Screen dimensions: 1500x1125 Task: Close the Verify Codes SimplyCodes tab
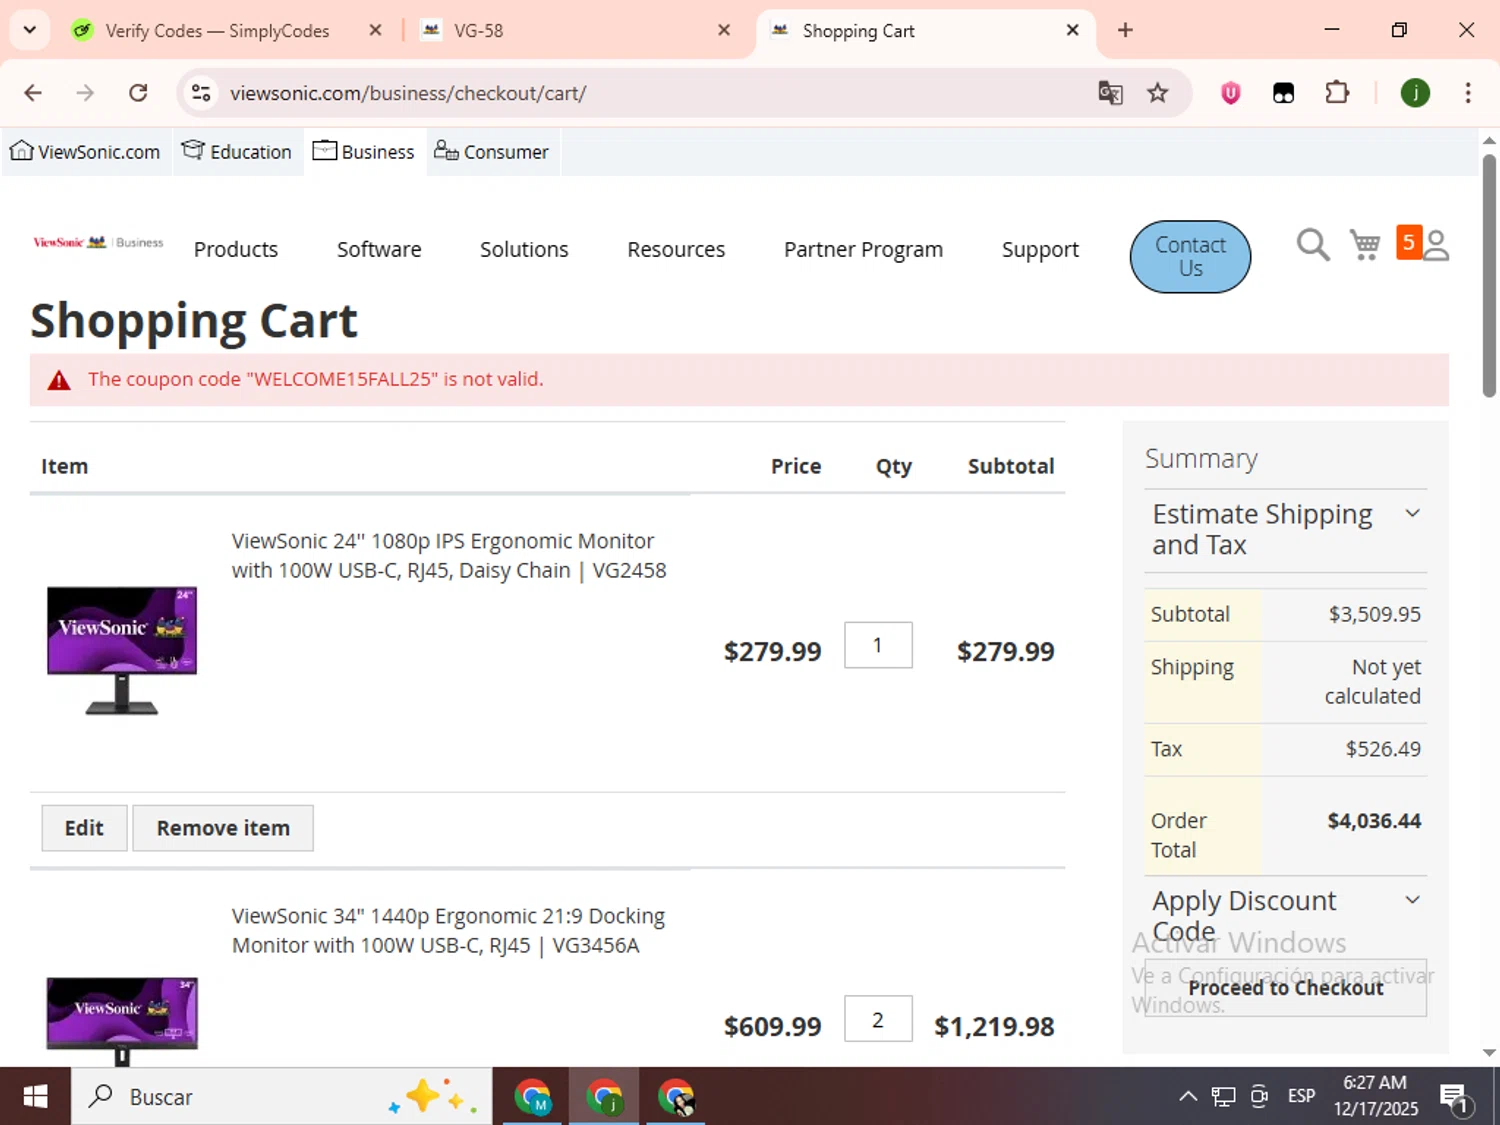click(375, 30)
